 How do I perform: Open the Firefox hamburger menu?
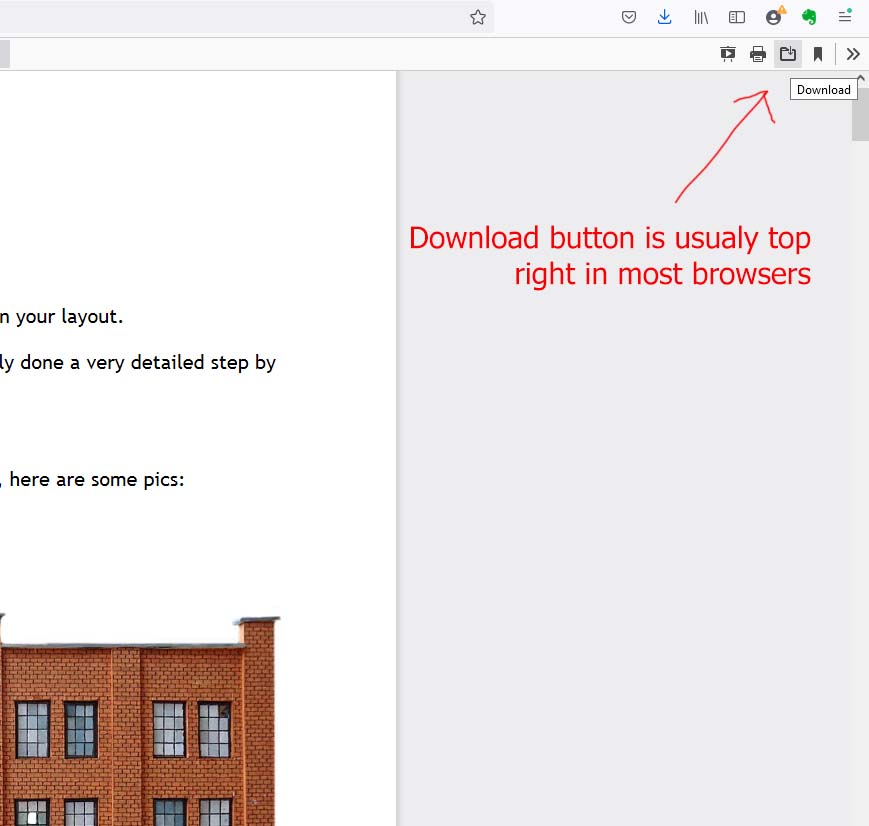click(845, 17)
